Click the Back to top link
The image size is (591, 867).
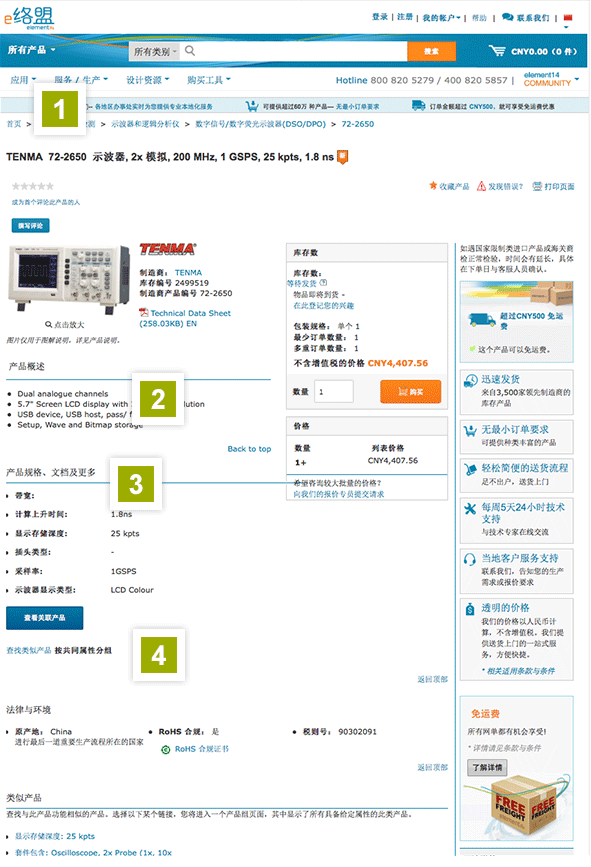[249, 449]
